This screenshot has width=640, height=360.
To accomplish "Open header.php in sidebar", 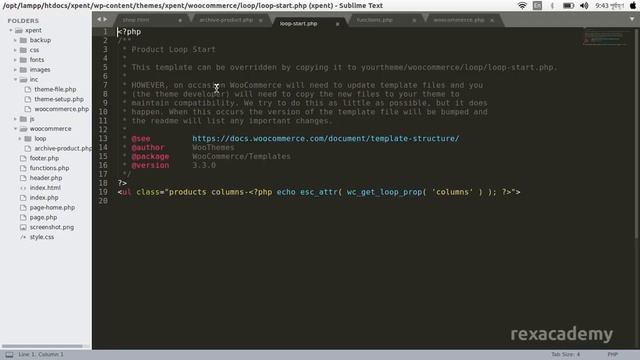I will click(46, 178).
